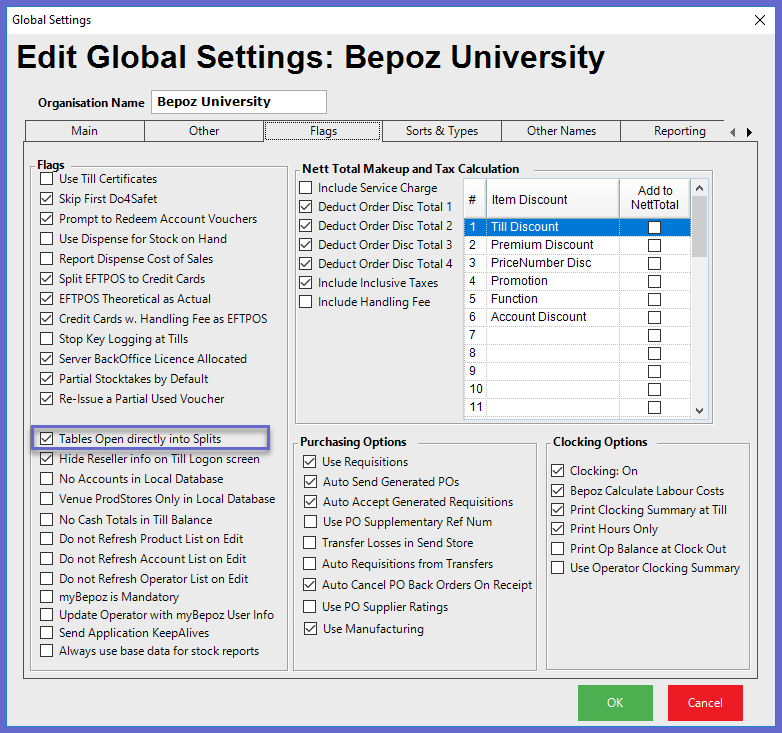Toggle Auto Cancel PO Back Orders On Receipt
Viewport: 782px width, 733px height.
(x=309, y=584)
